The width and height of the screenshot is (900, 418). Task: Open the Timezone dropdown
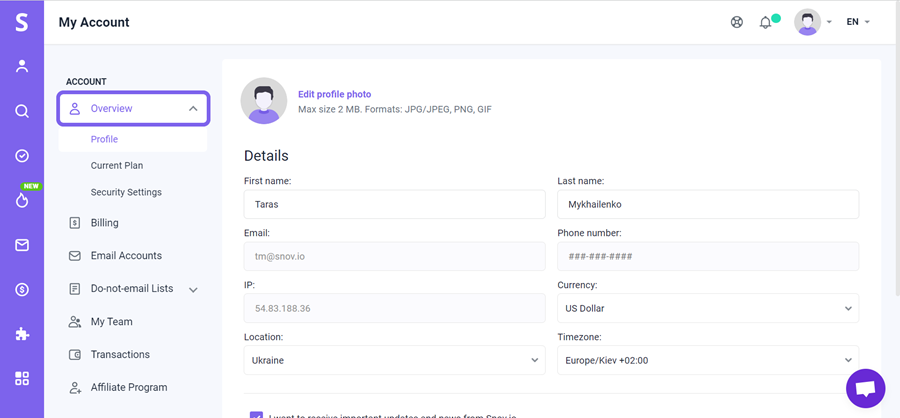[x=708, y=360]
